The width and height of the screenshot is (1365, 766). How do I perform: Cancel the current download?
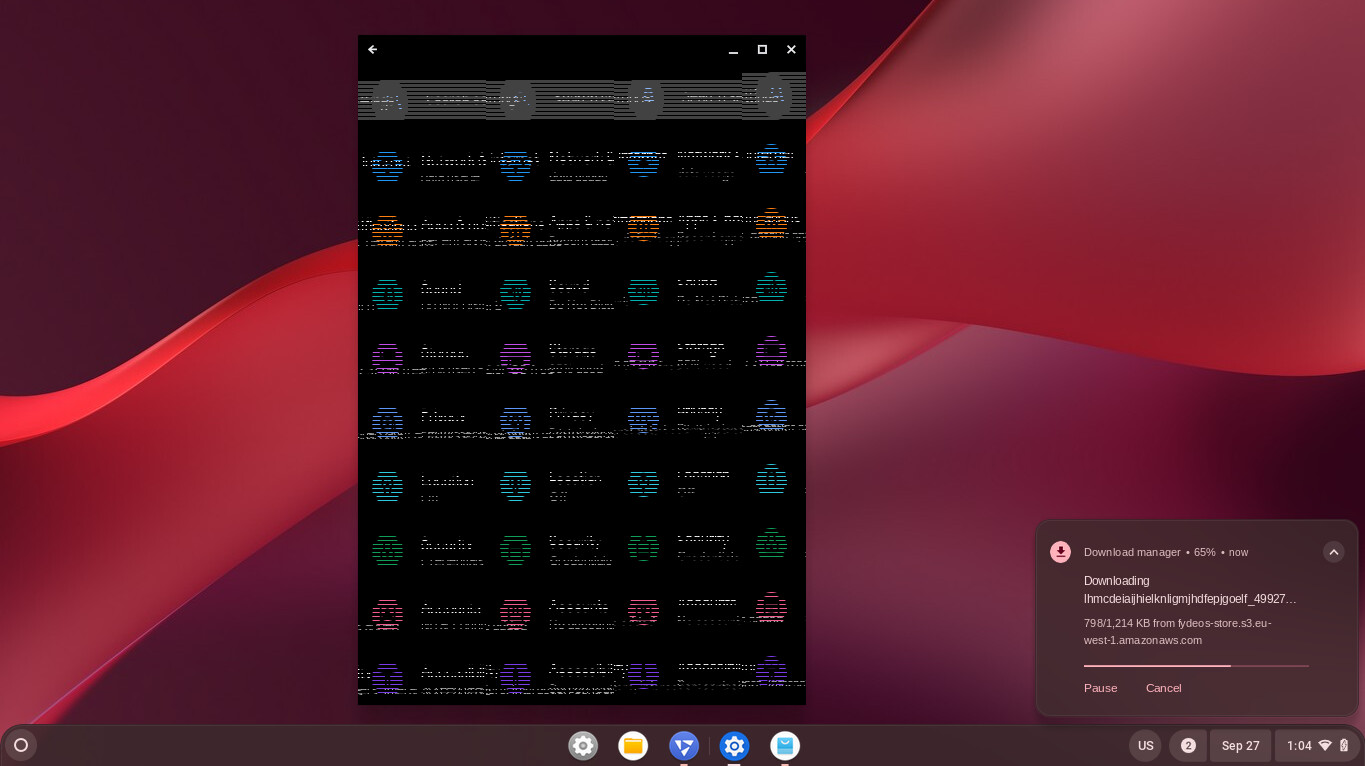[1163, 688]
